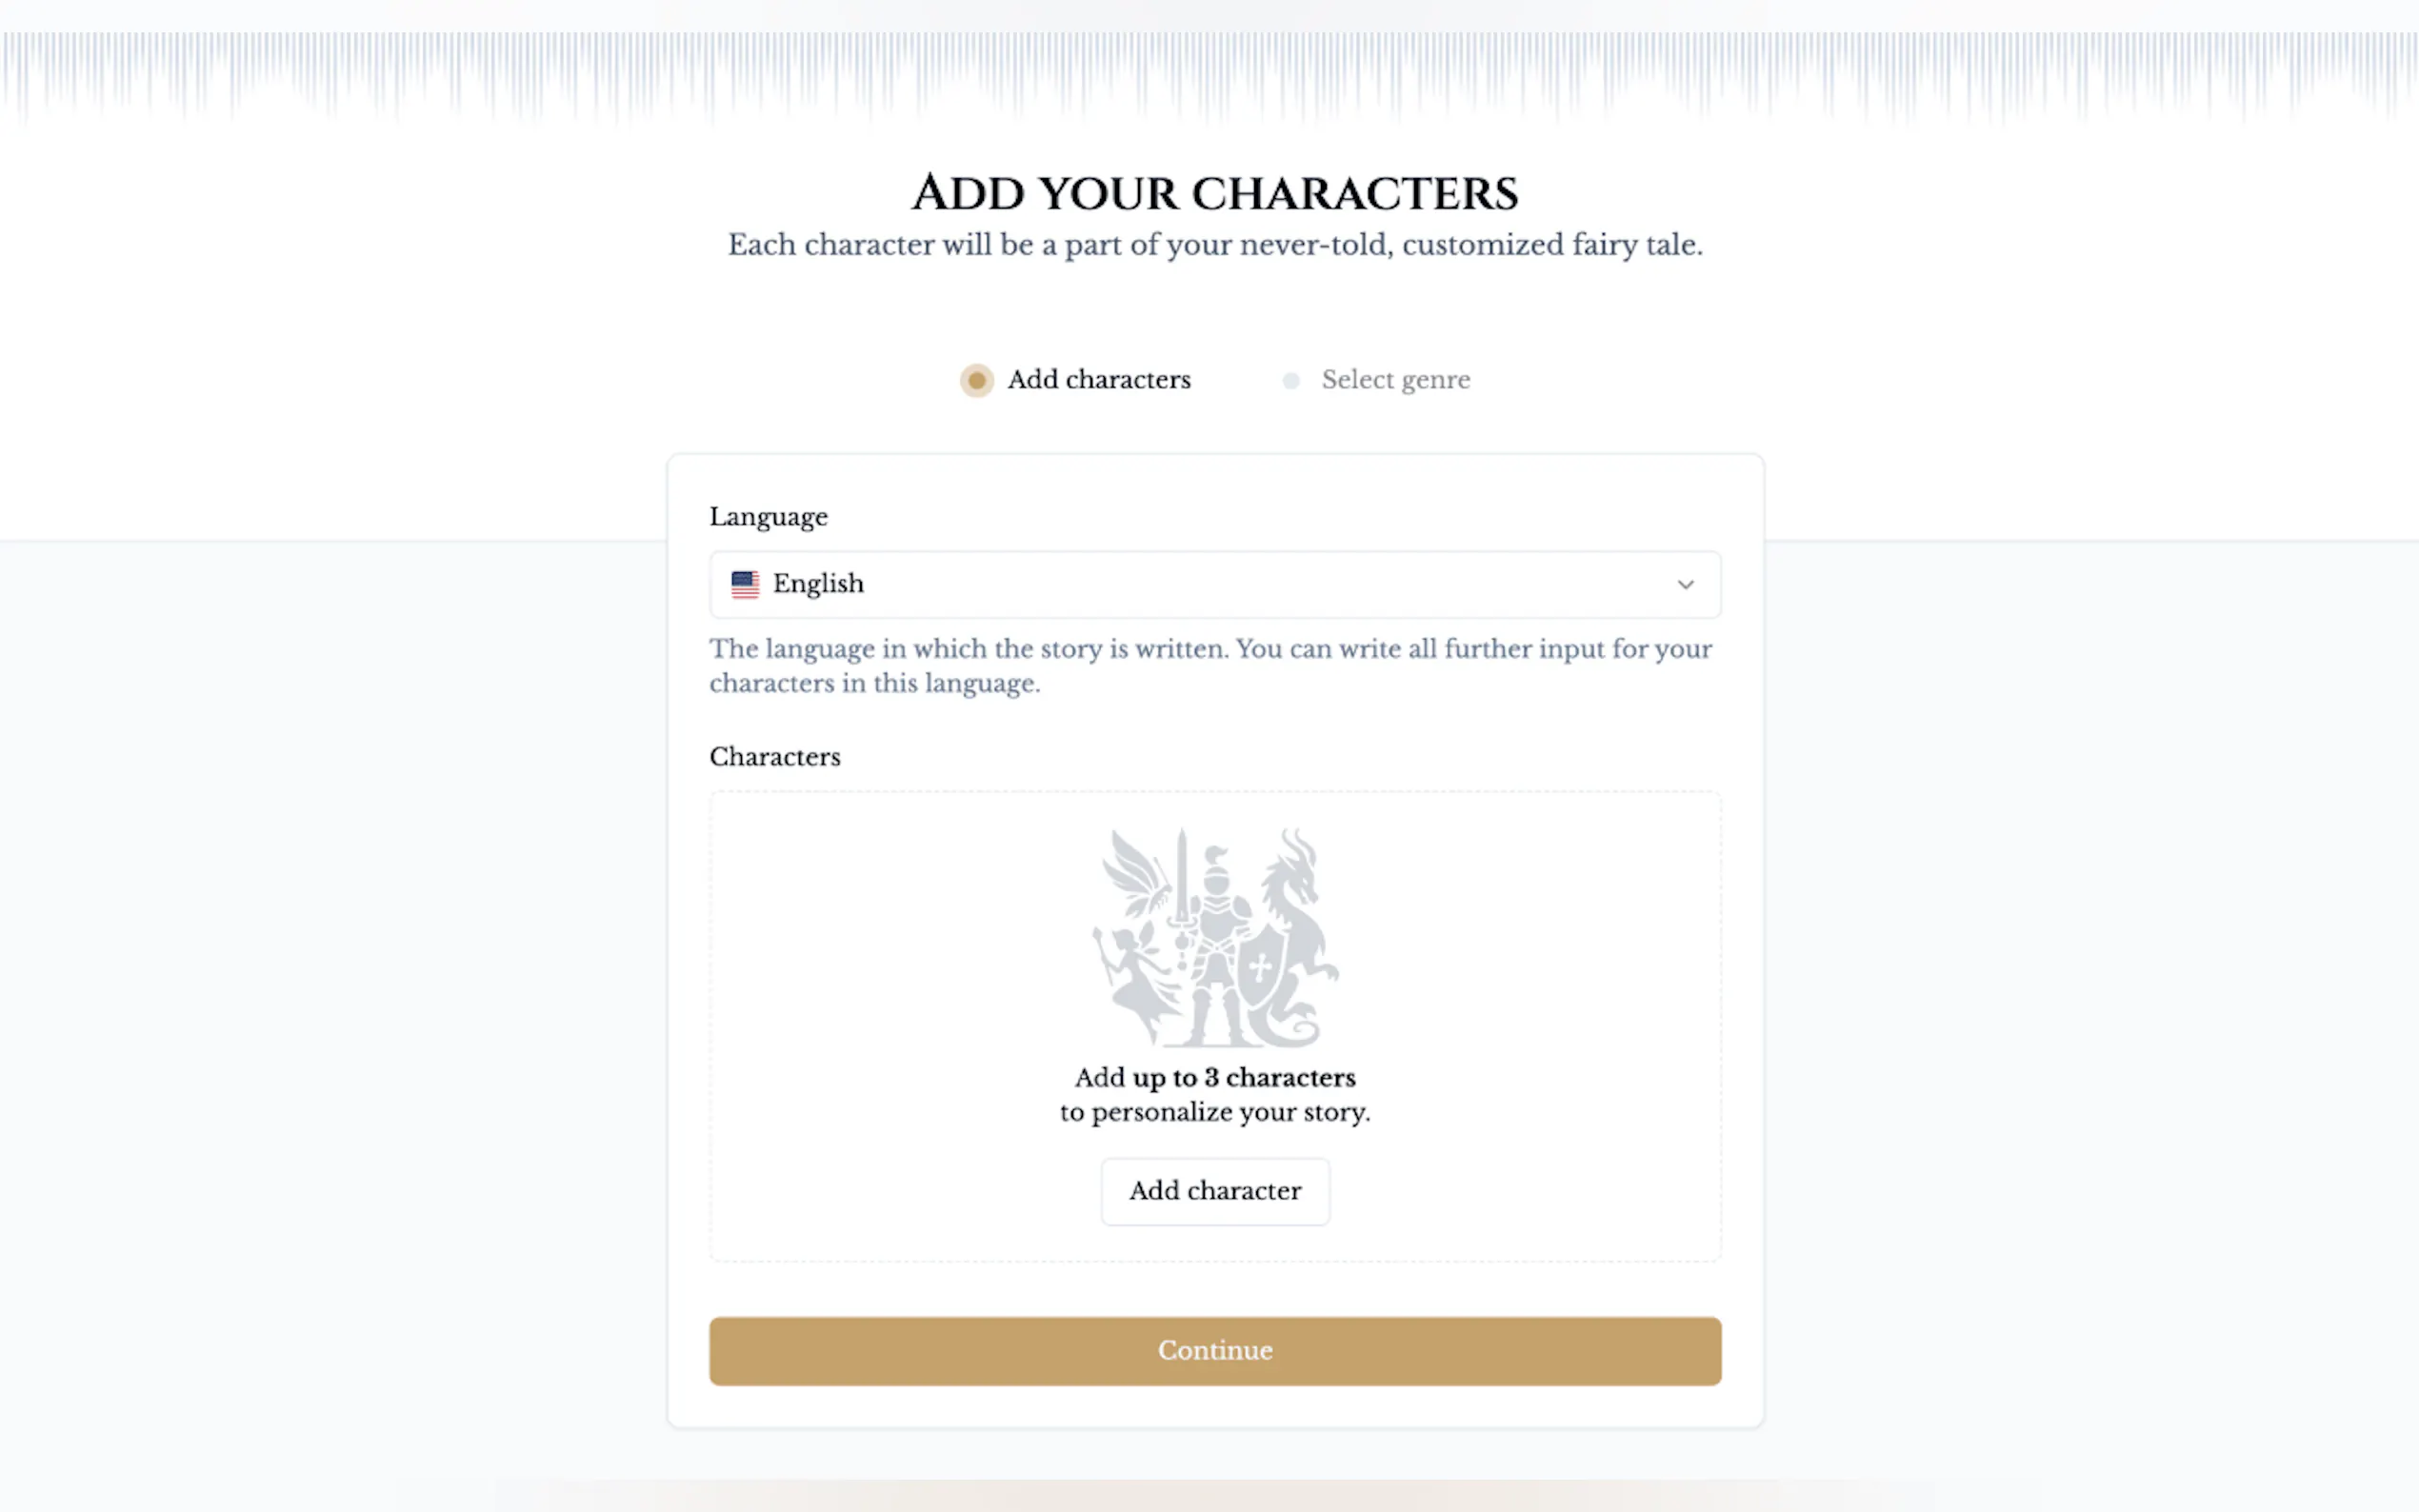Click the gold dot beside Add characters

coord(977,381)
